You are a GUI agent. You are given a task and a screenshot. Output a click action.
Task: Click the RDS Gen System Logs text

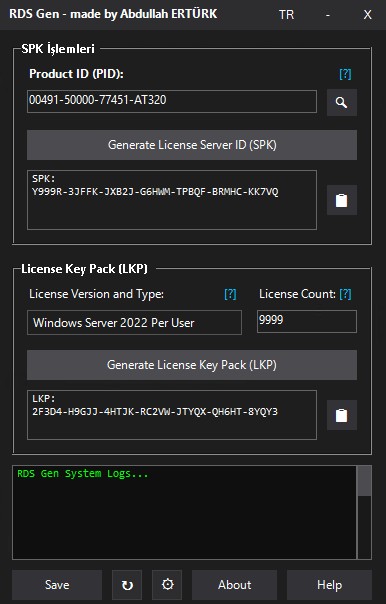[x=82, y=473]
